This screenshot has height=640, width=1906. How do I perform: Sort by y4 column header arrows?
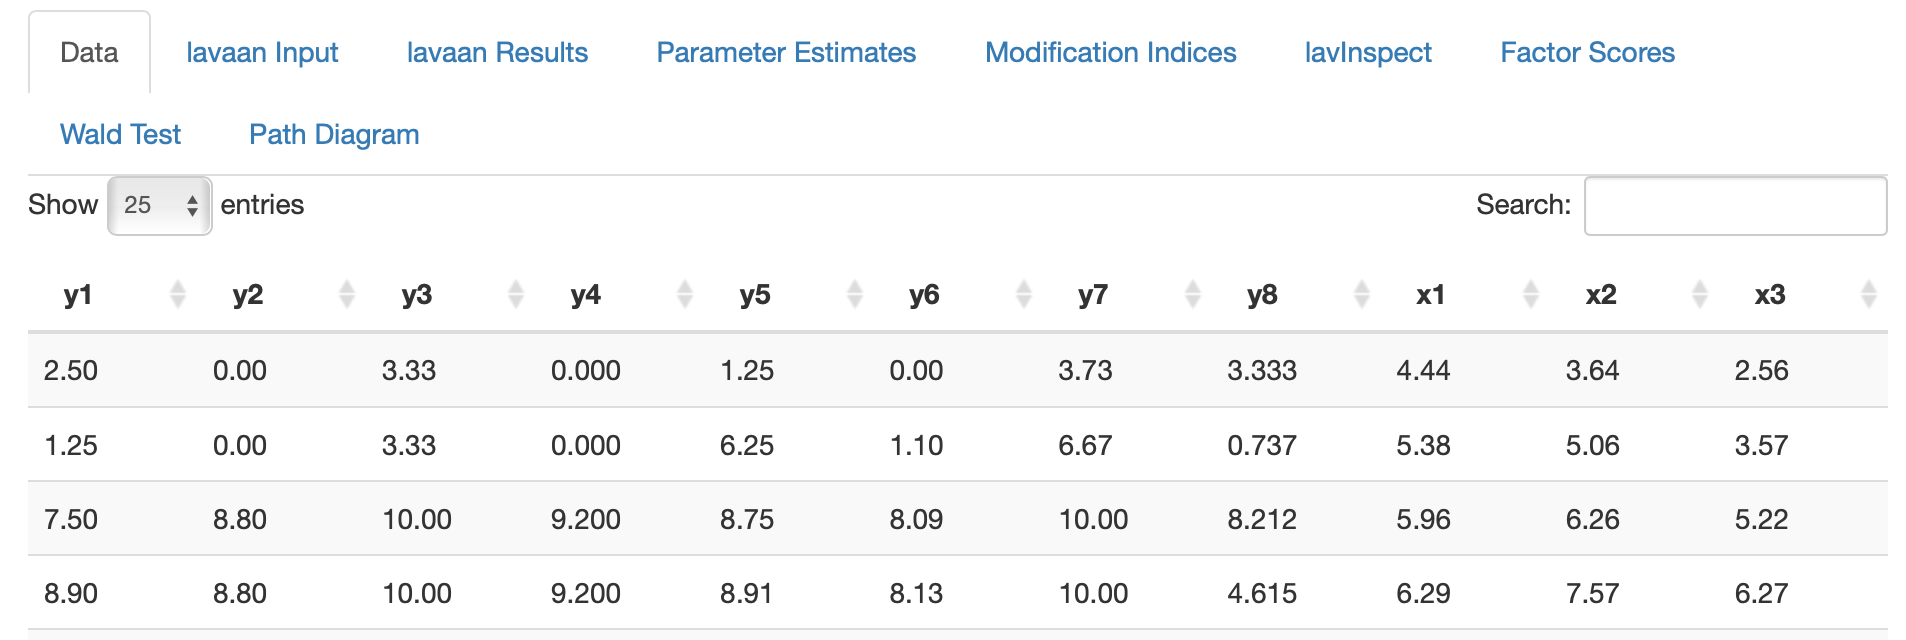pos(685,294)
